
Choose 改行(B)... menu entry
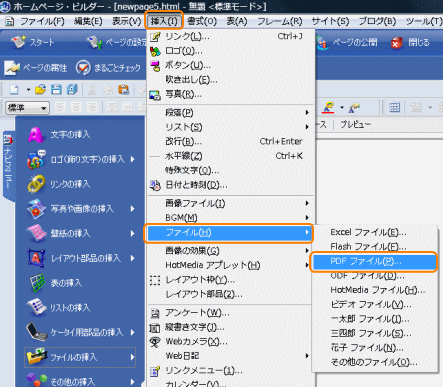click(231, 141)
